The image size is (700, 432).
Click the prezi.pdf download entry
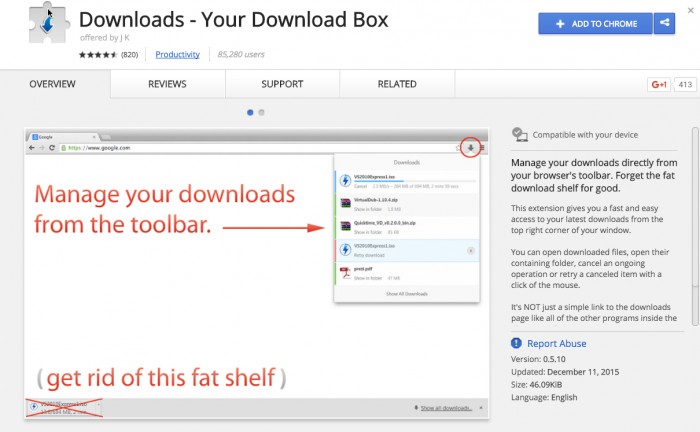pos(407,273)
